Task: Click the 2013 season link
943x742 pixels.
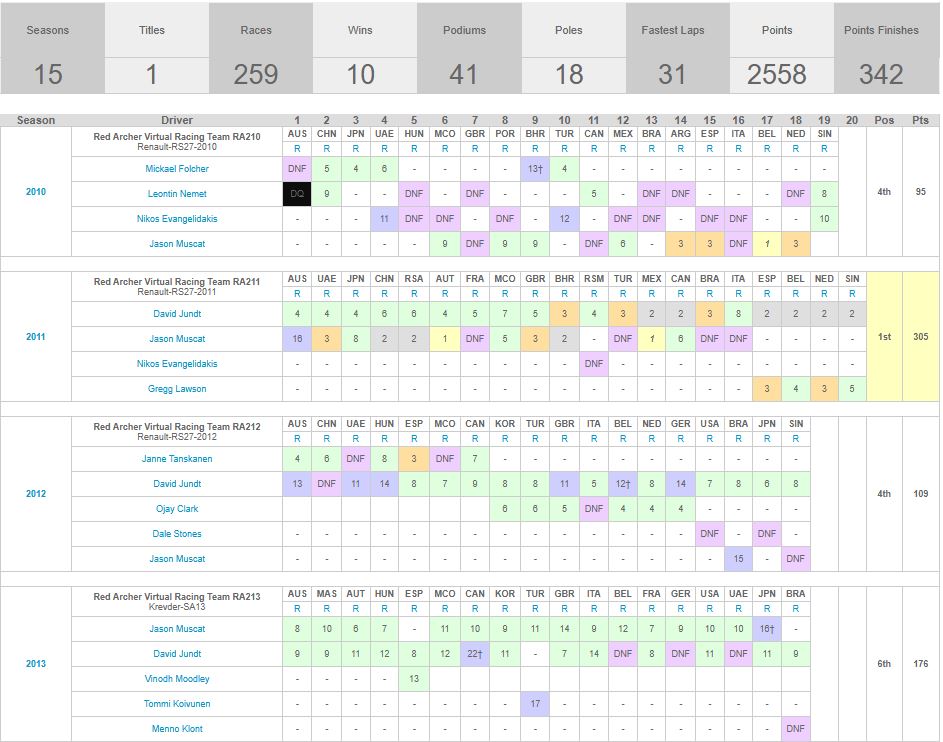Action: pyautogui.click(x=36, y=664)
